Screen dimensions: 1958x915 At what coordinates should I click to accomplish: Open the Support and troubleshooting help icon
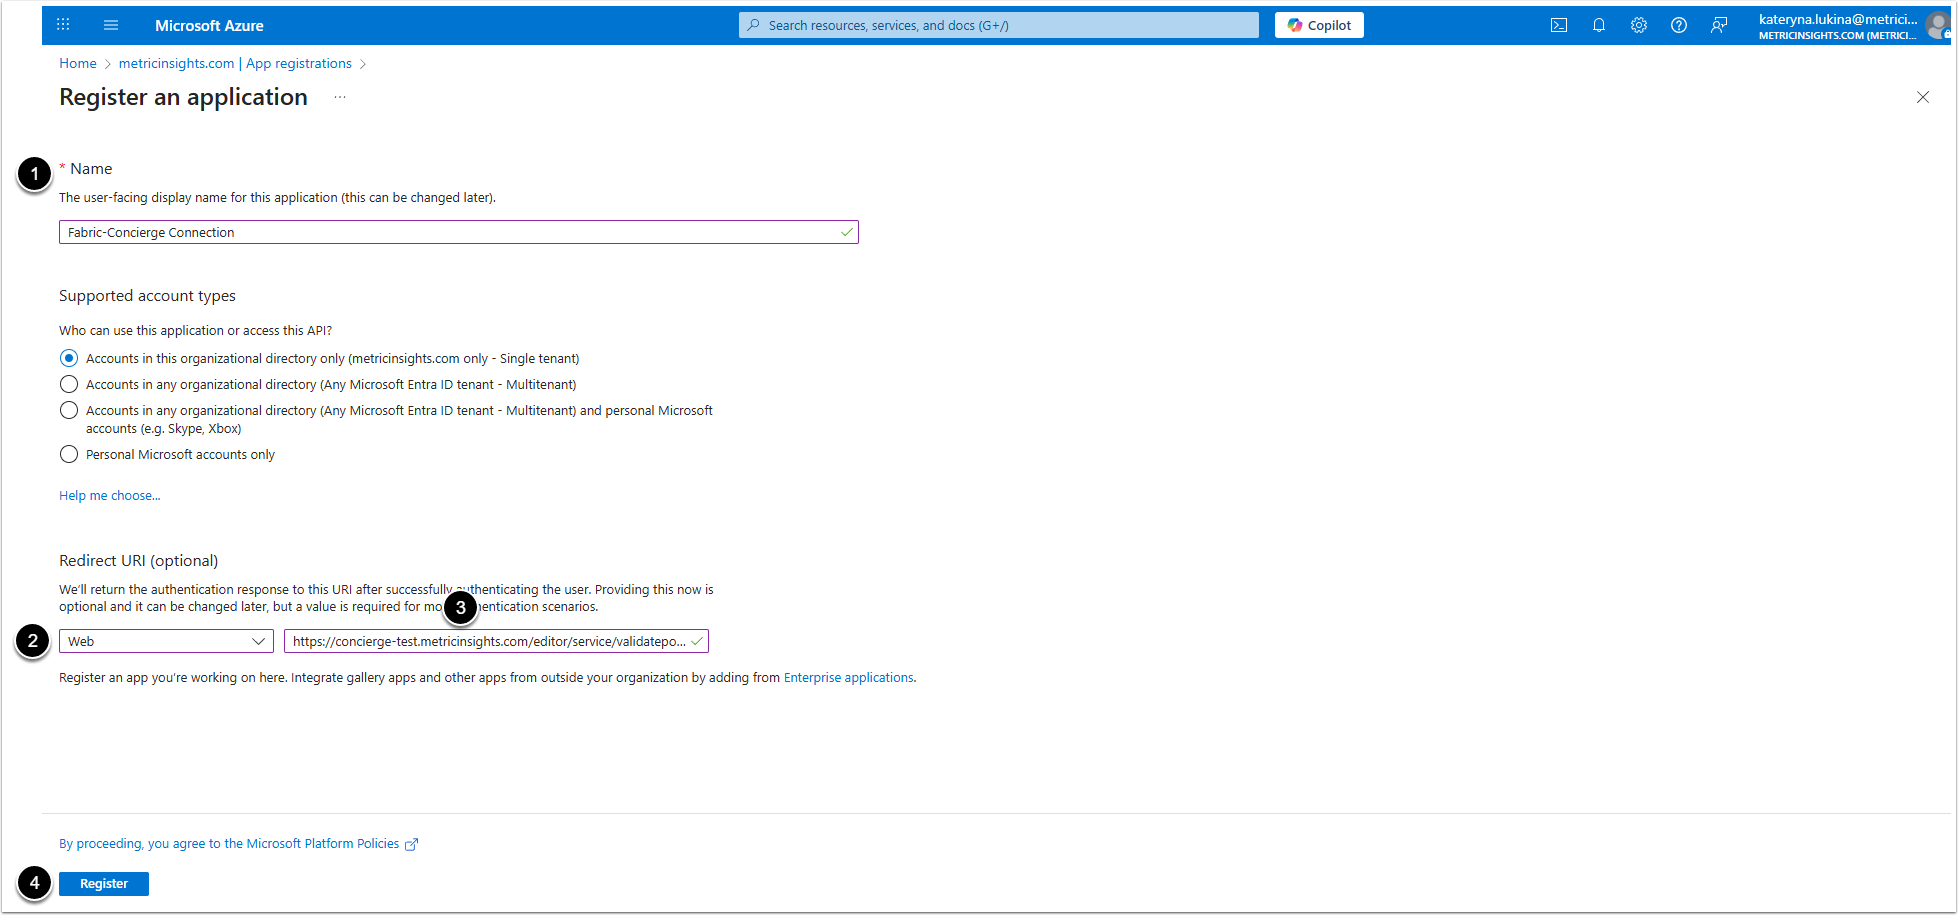(1679, 25)
